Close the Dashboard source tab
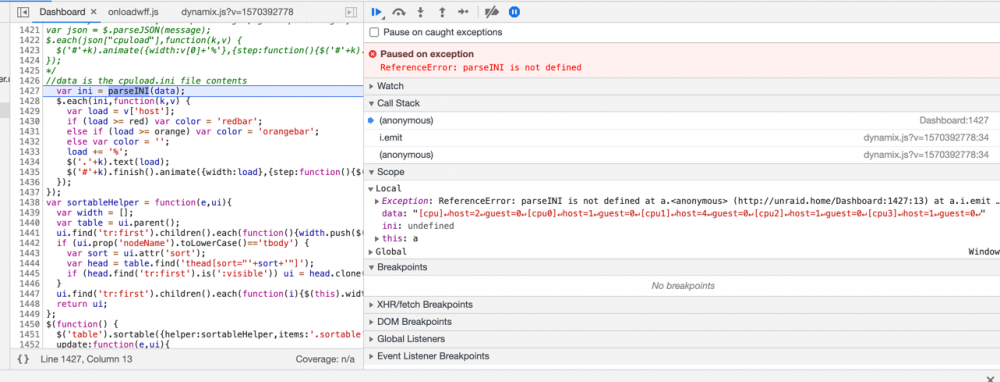Viewport: 1000px width, 382px height. coord(93,12)
